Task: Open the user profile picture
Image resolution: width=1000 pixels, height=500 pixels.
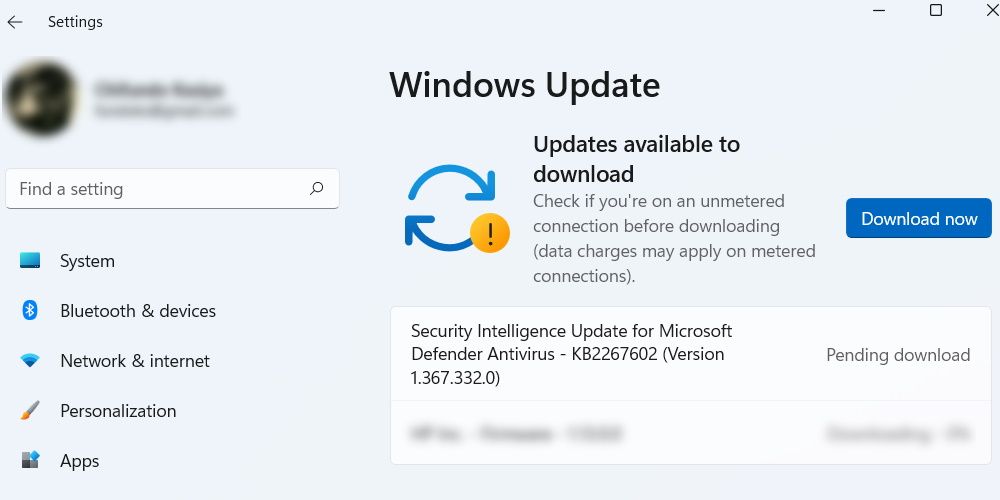Action: [40, 100]
